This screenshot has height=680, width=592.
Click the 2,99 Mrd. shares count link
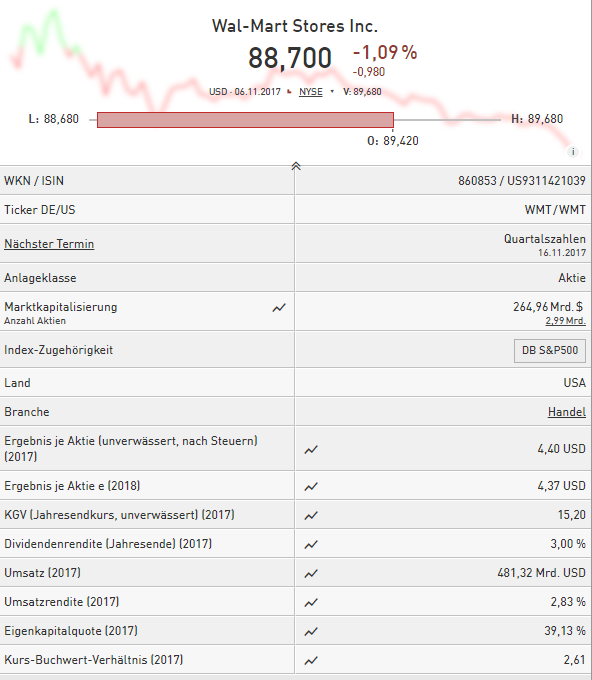(566, 321)
